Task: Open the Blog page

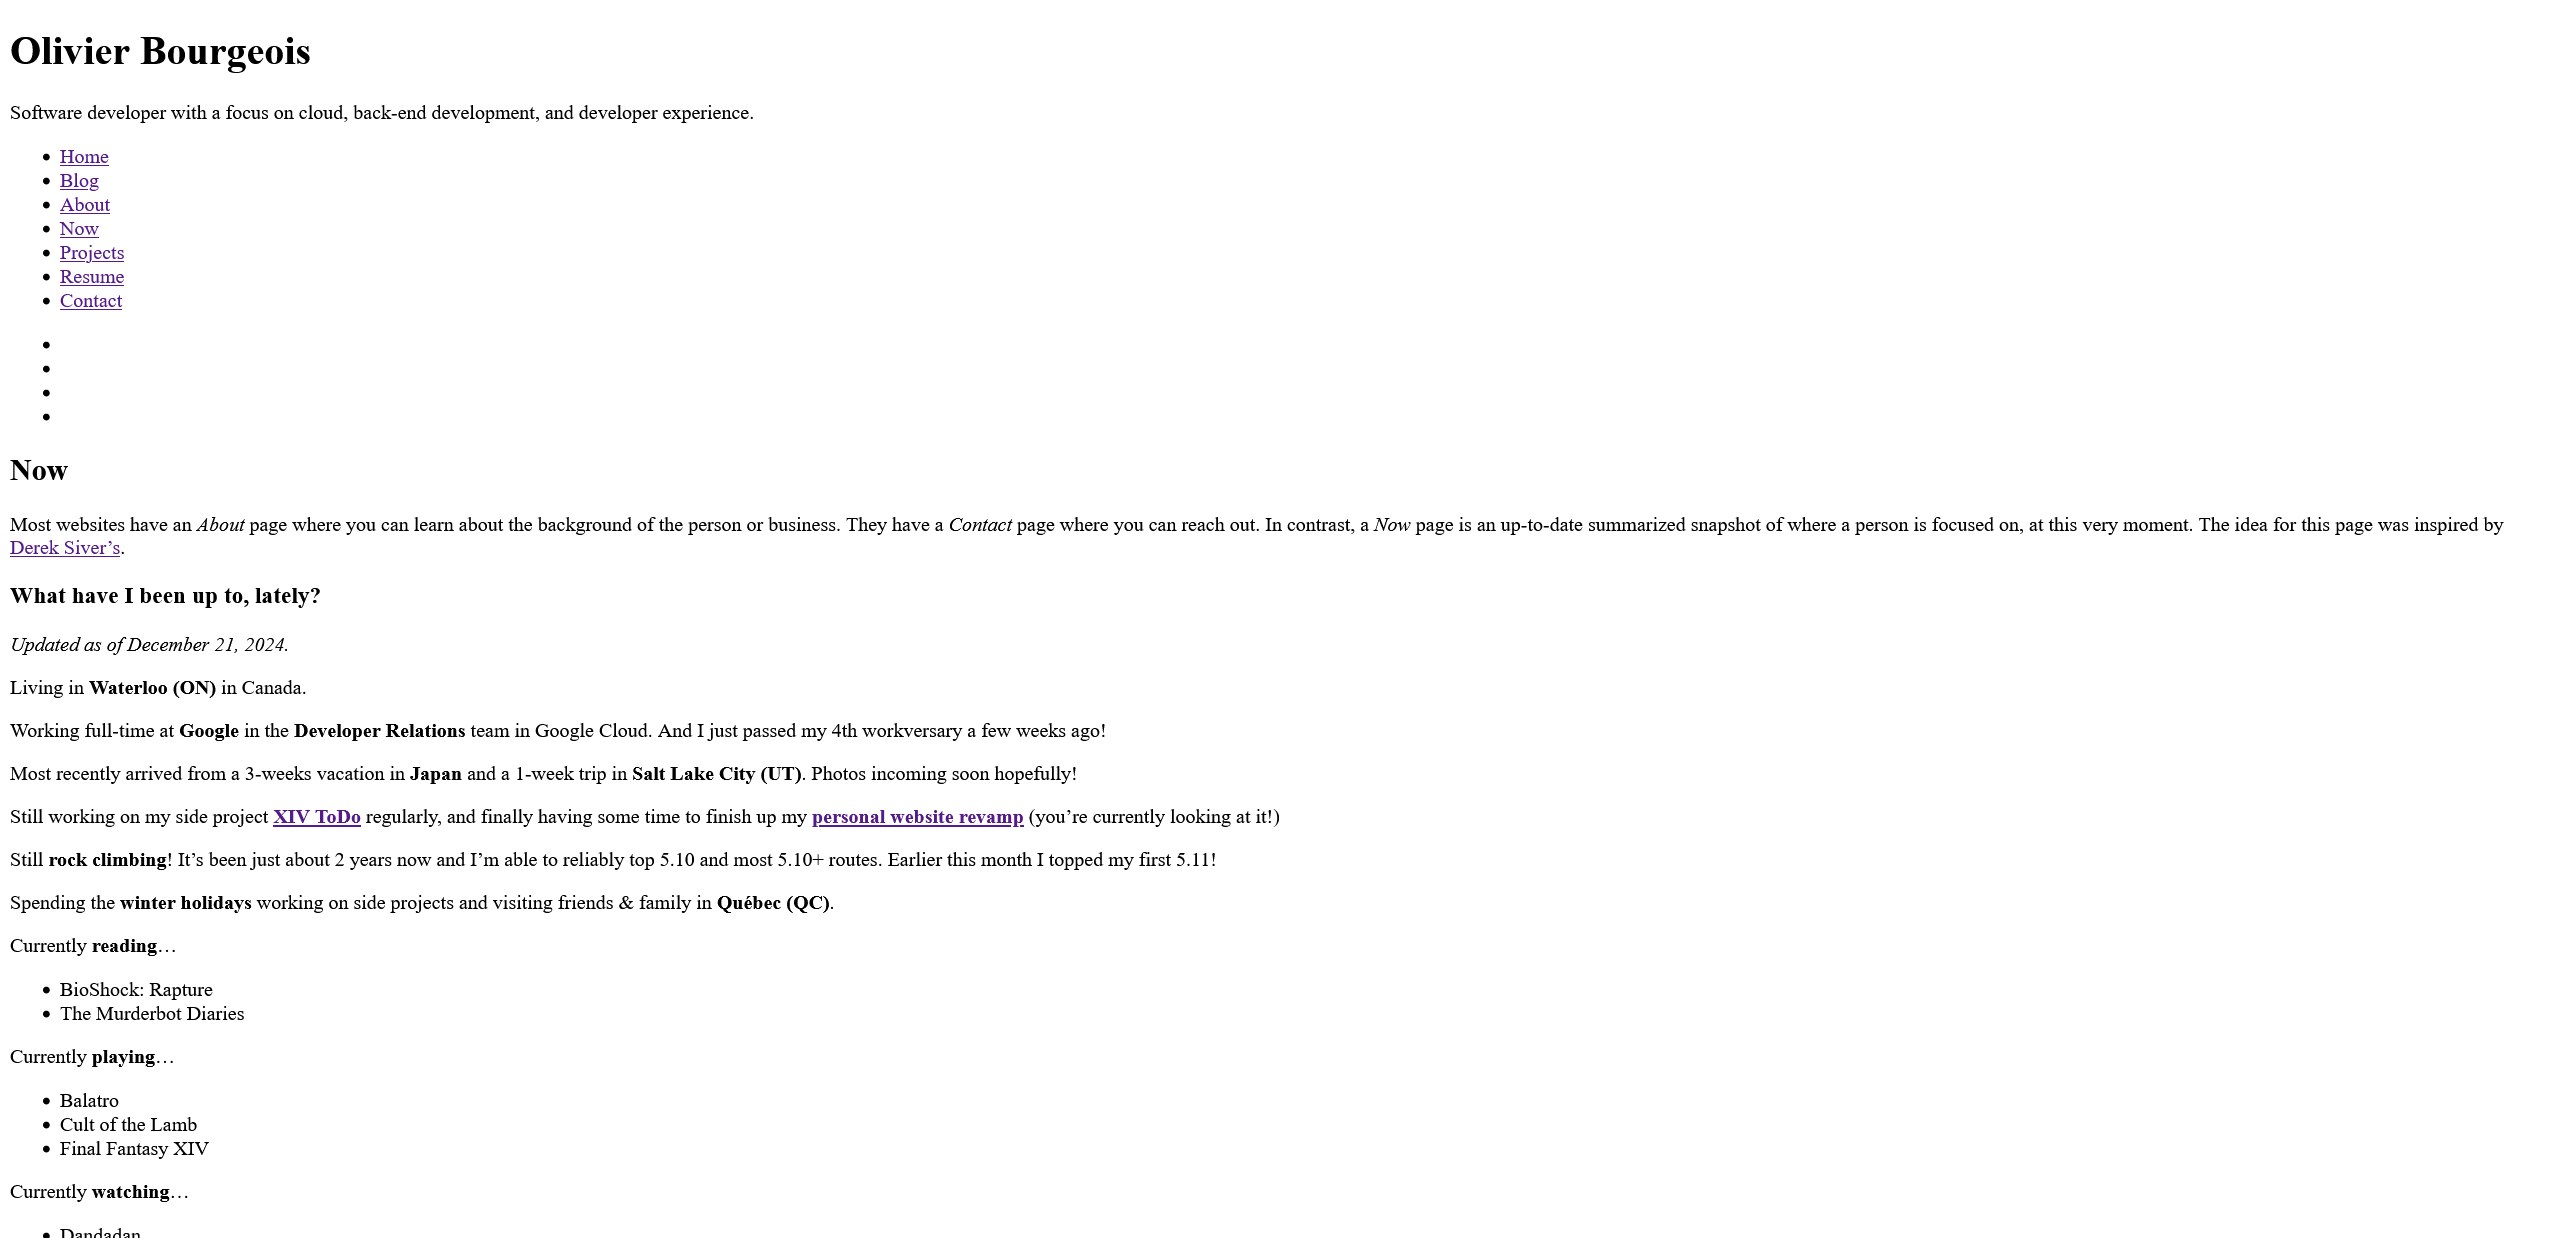Action: click(77, 181)
